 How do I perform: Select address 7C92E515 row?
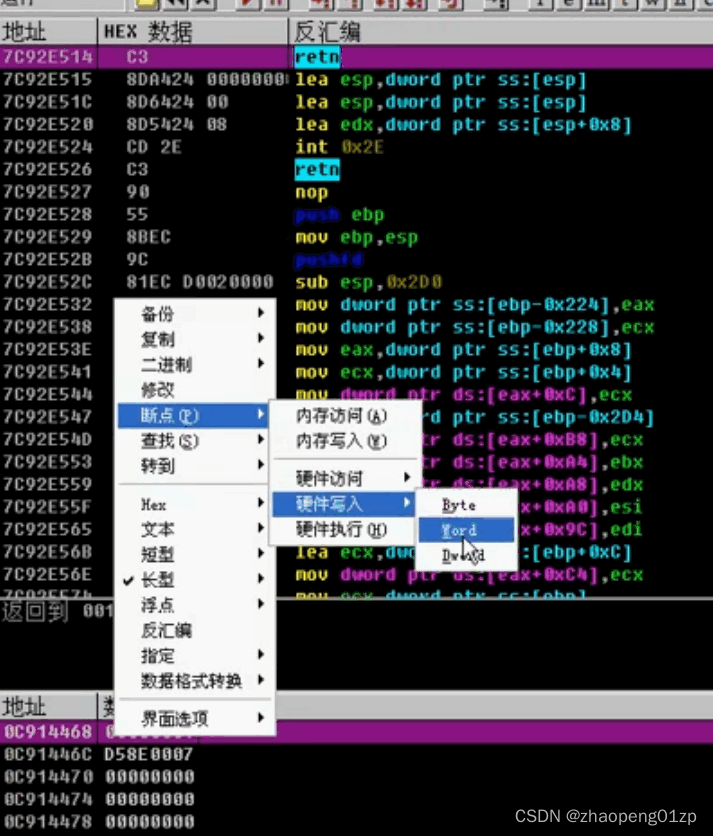coord(356,80)
